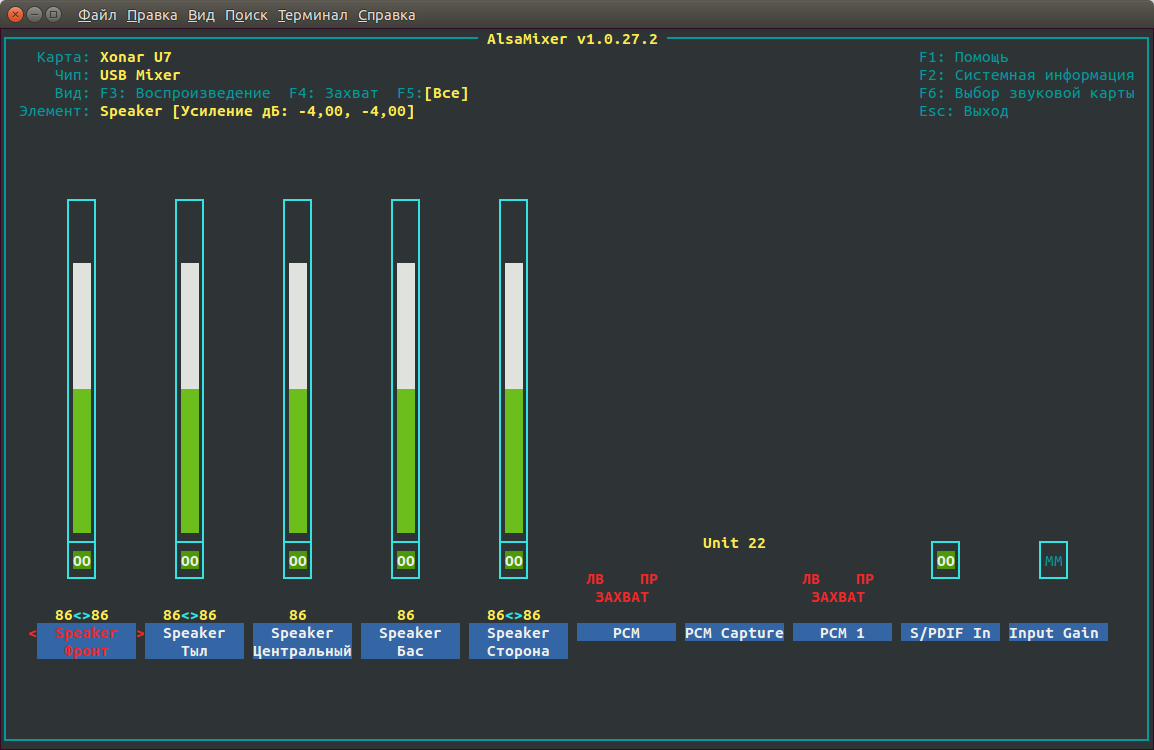1154x750 pixels.
Task: Select the Speaker Фронт channel label
Action: (86, 642)
